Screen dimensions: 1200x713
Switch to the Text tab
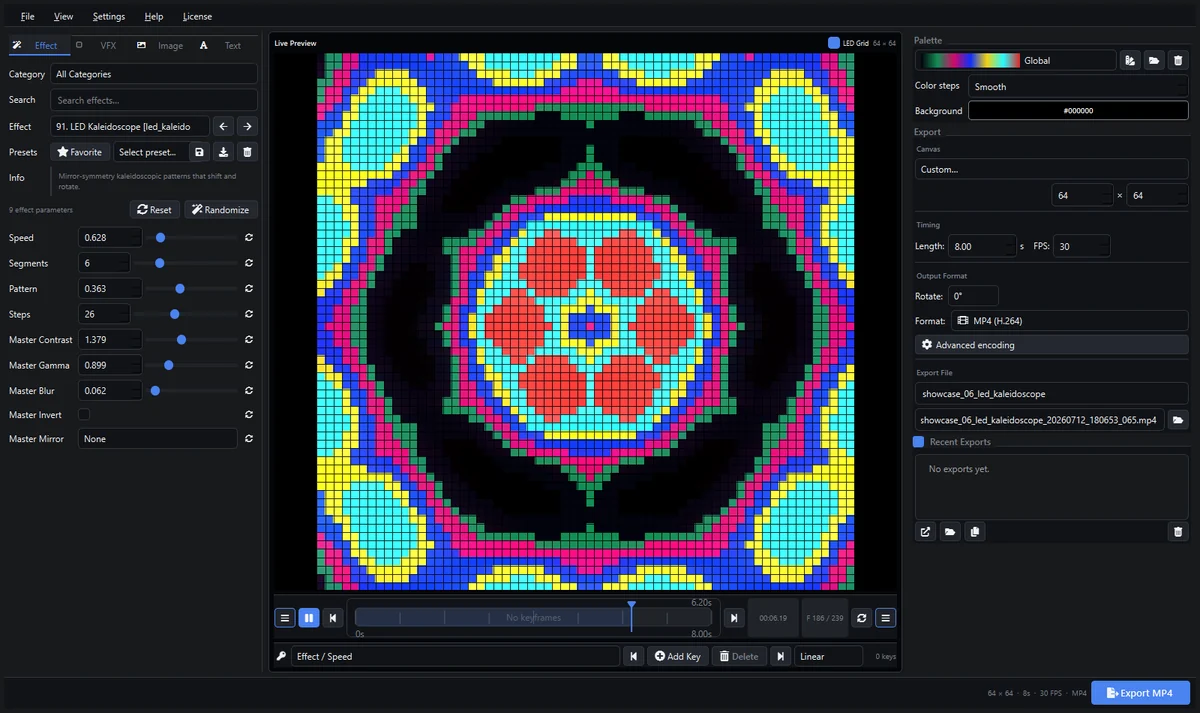click(222, 45)
